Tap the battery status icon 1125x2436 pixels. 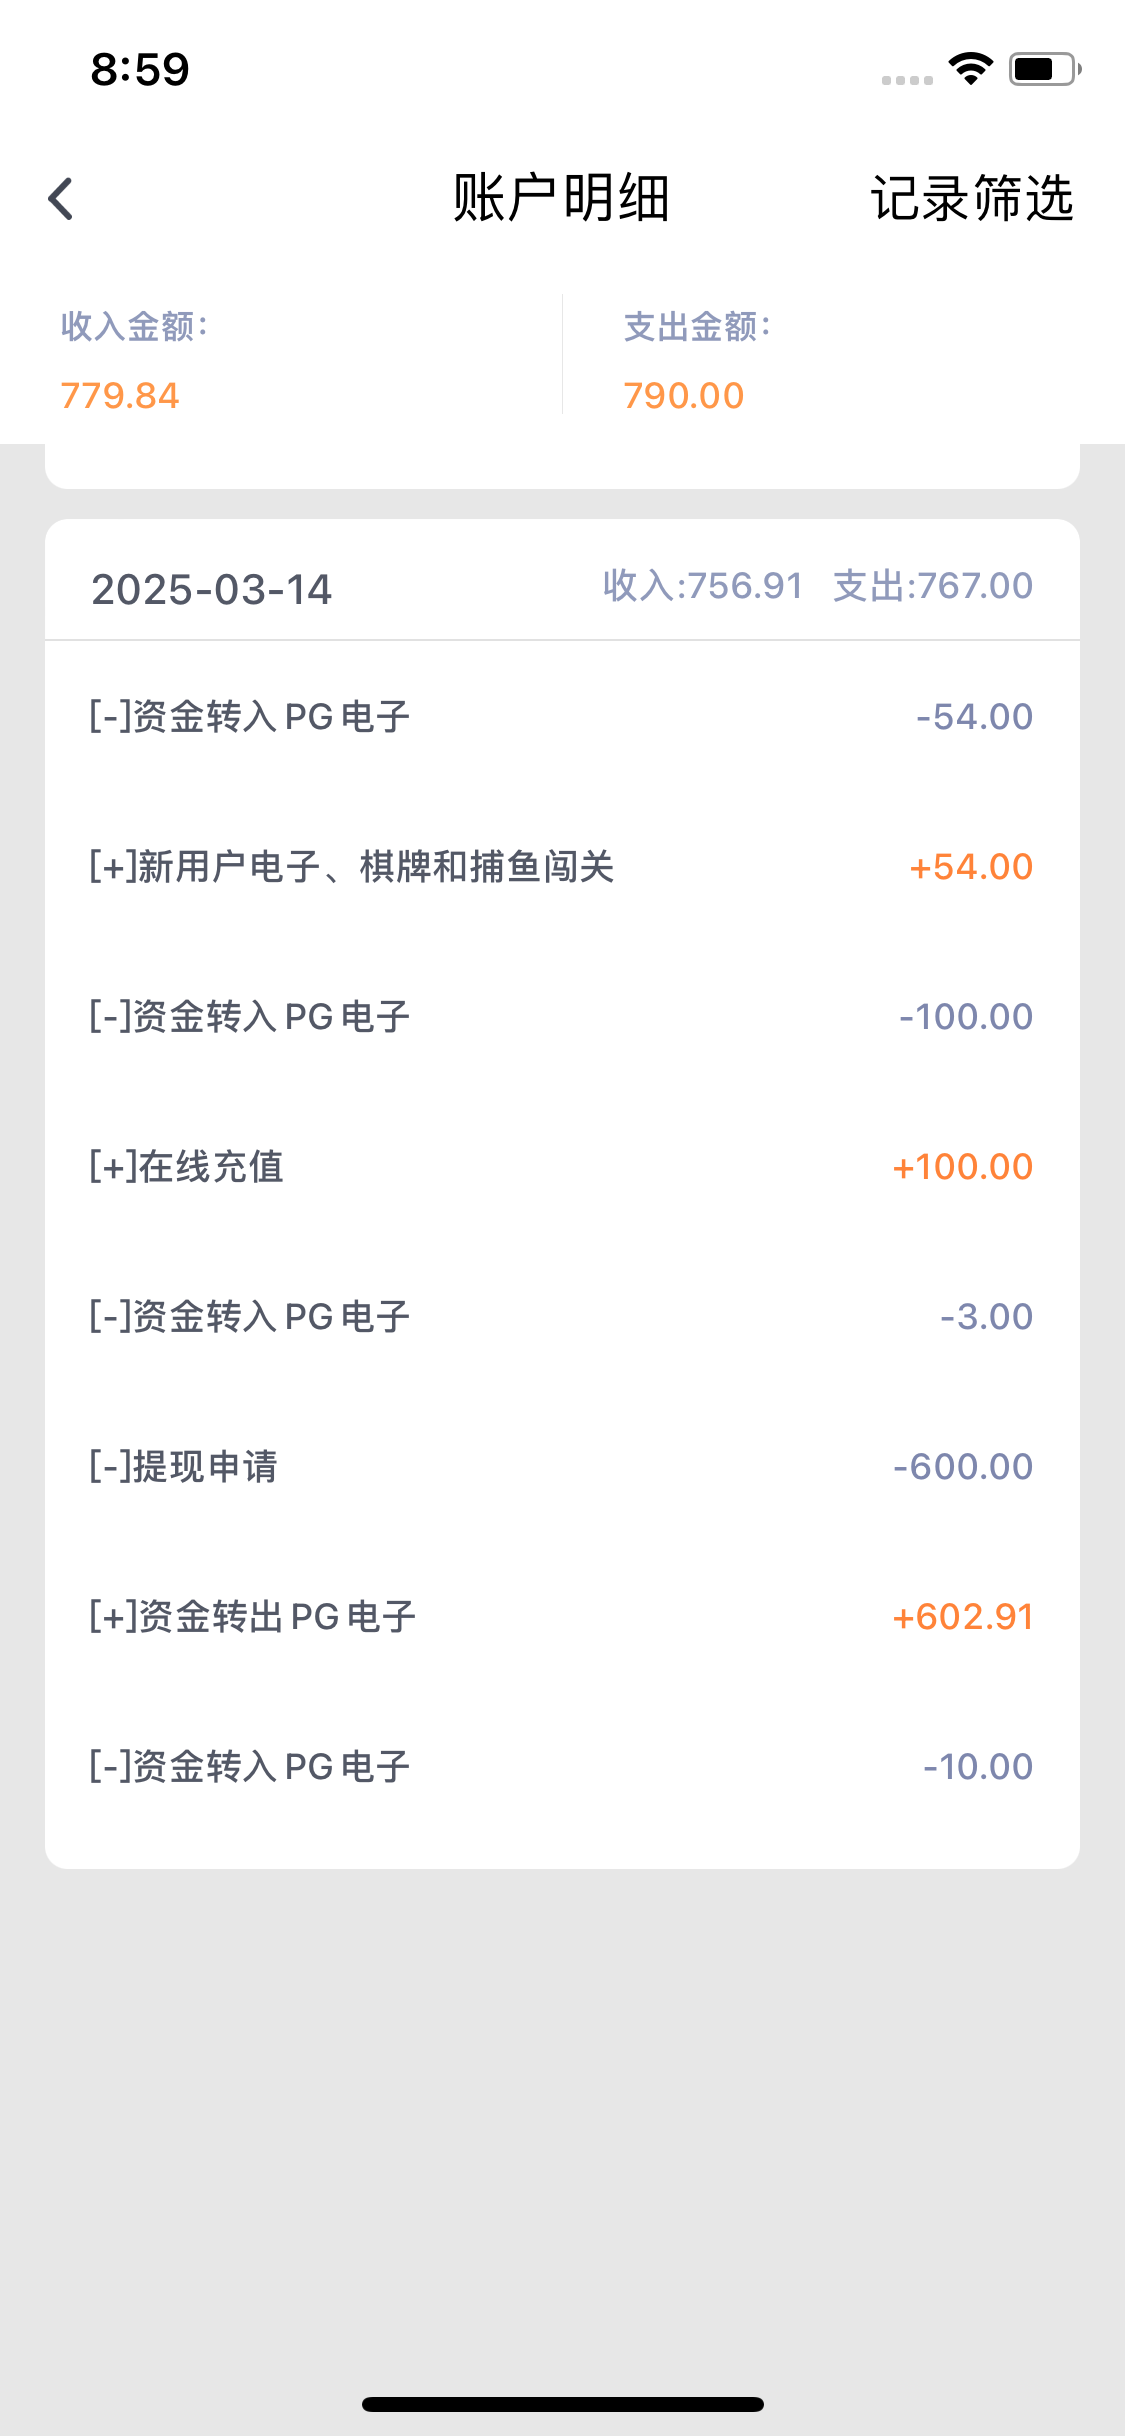[x=1044, y=69]
